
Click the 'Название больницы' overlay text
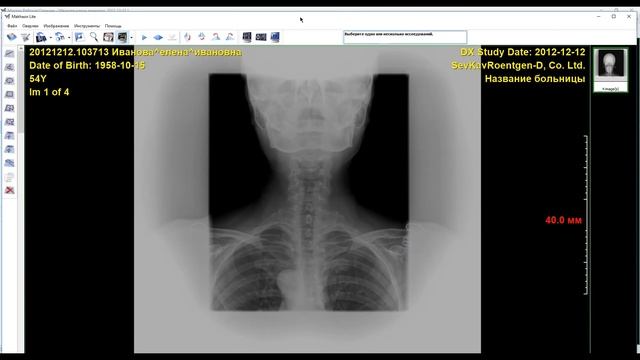point(535,79)
